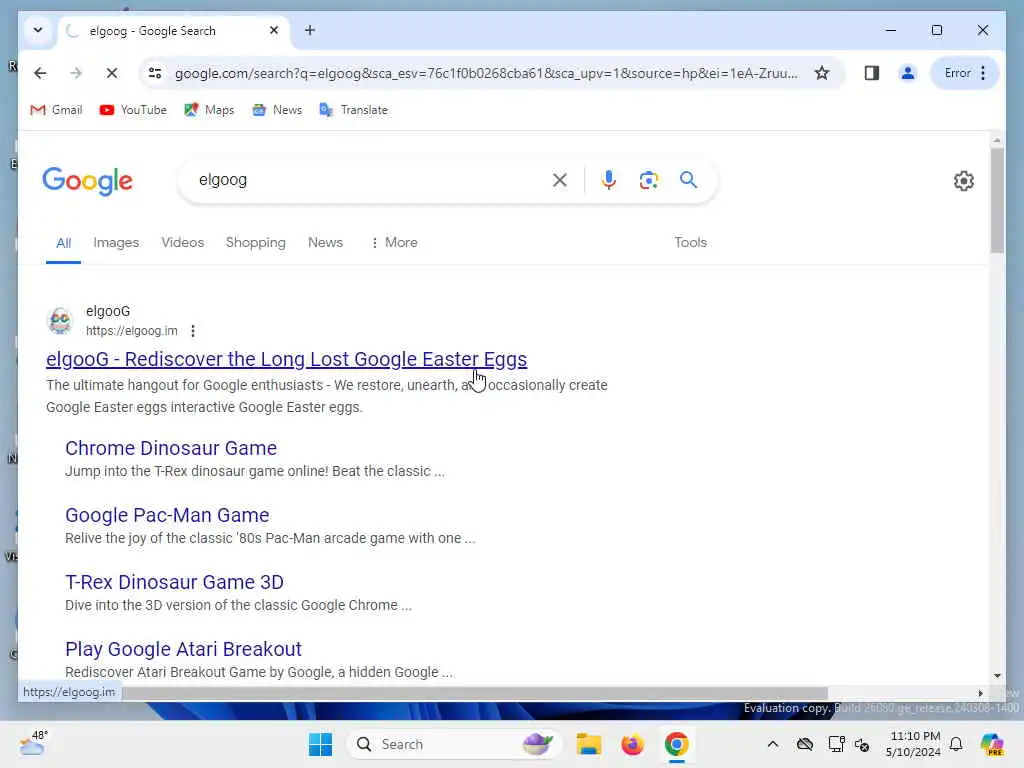
Task: Click the vertical page scrollbar
Action: pos(997,201)
